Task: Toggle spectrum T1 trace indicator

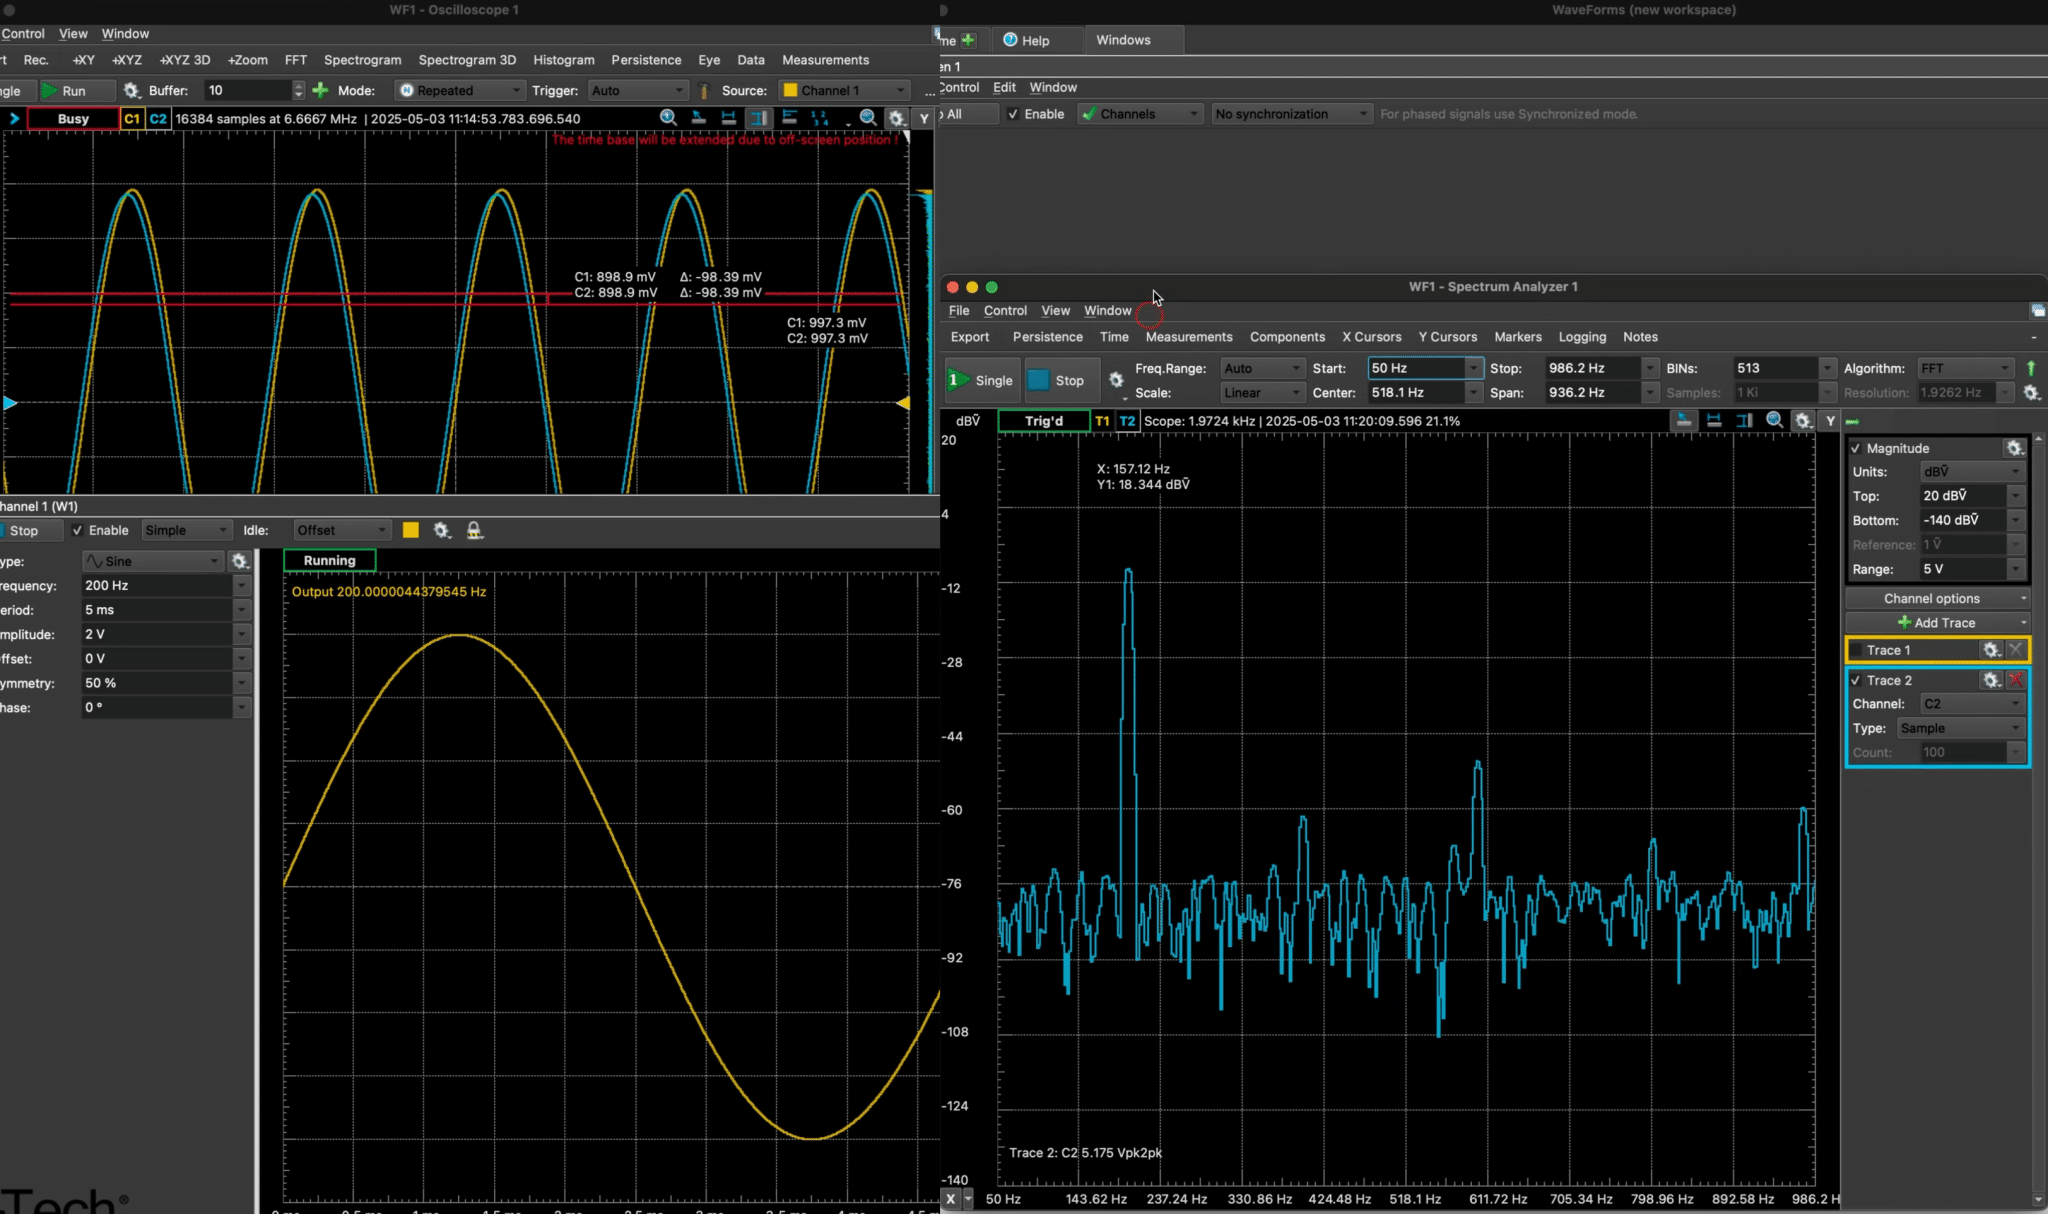Action: pyautogui.click(x=1102, y=421)
